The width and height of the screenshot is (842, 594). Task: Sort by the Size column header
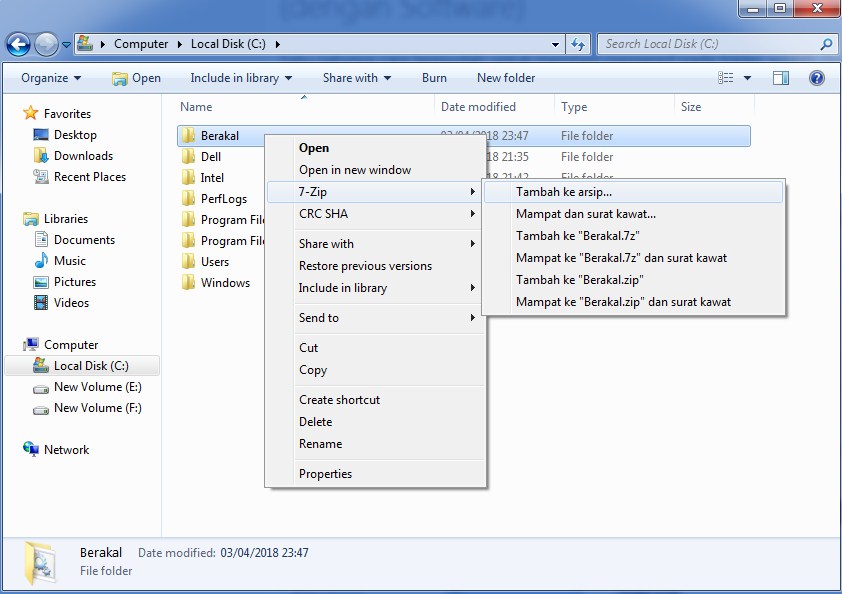click(x=691, y=107)
